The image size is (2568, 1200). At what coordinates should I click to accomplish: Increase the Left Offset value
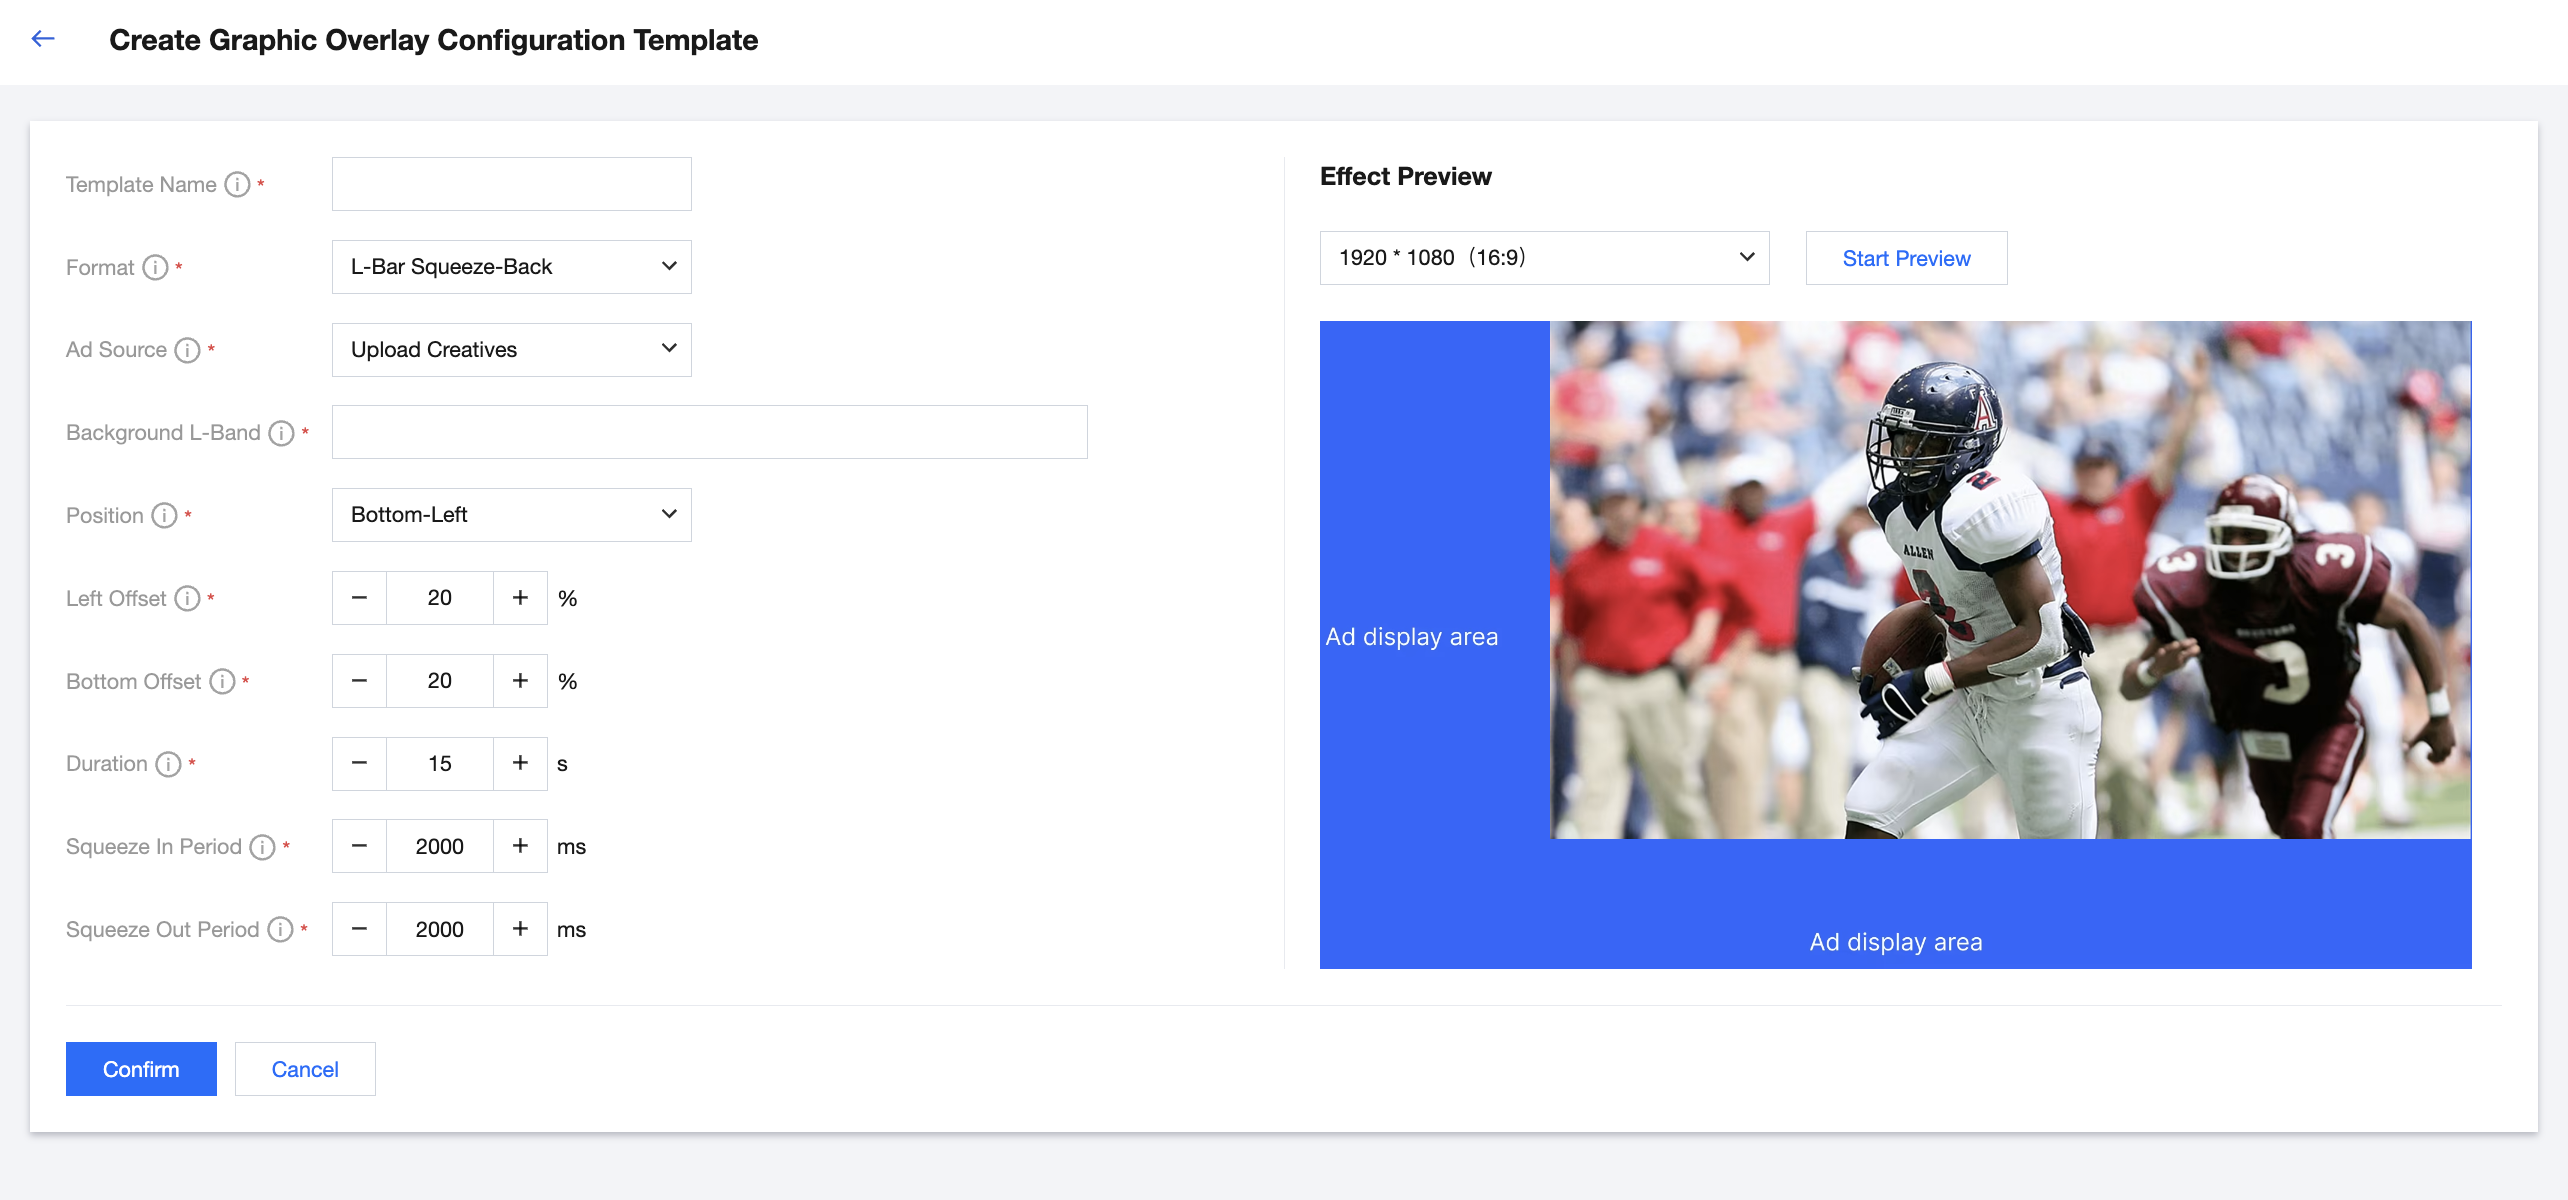click(x=520, y=598)
